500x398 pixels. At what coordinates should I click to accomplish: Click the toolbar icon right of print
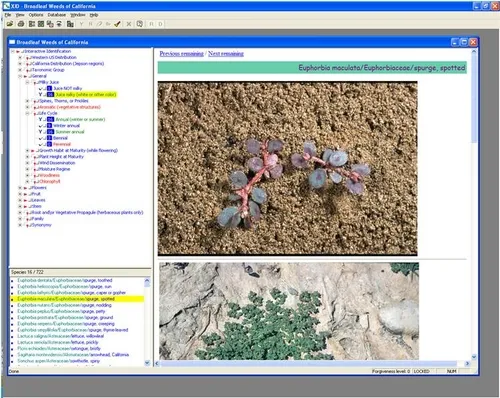coord(32,24)
